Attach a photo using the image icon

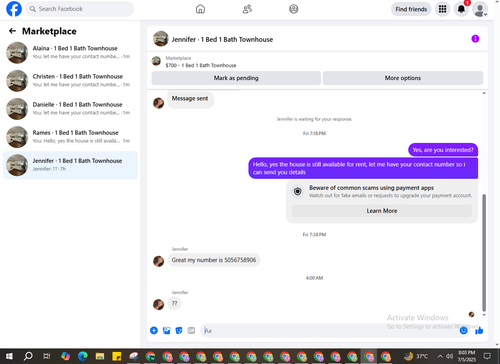166,330
